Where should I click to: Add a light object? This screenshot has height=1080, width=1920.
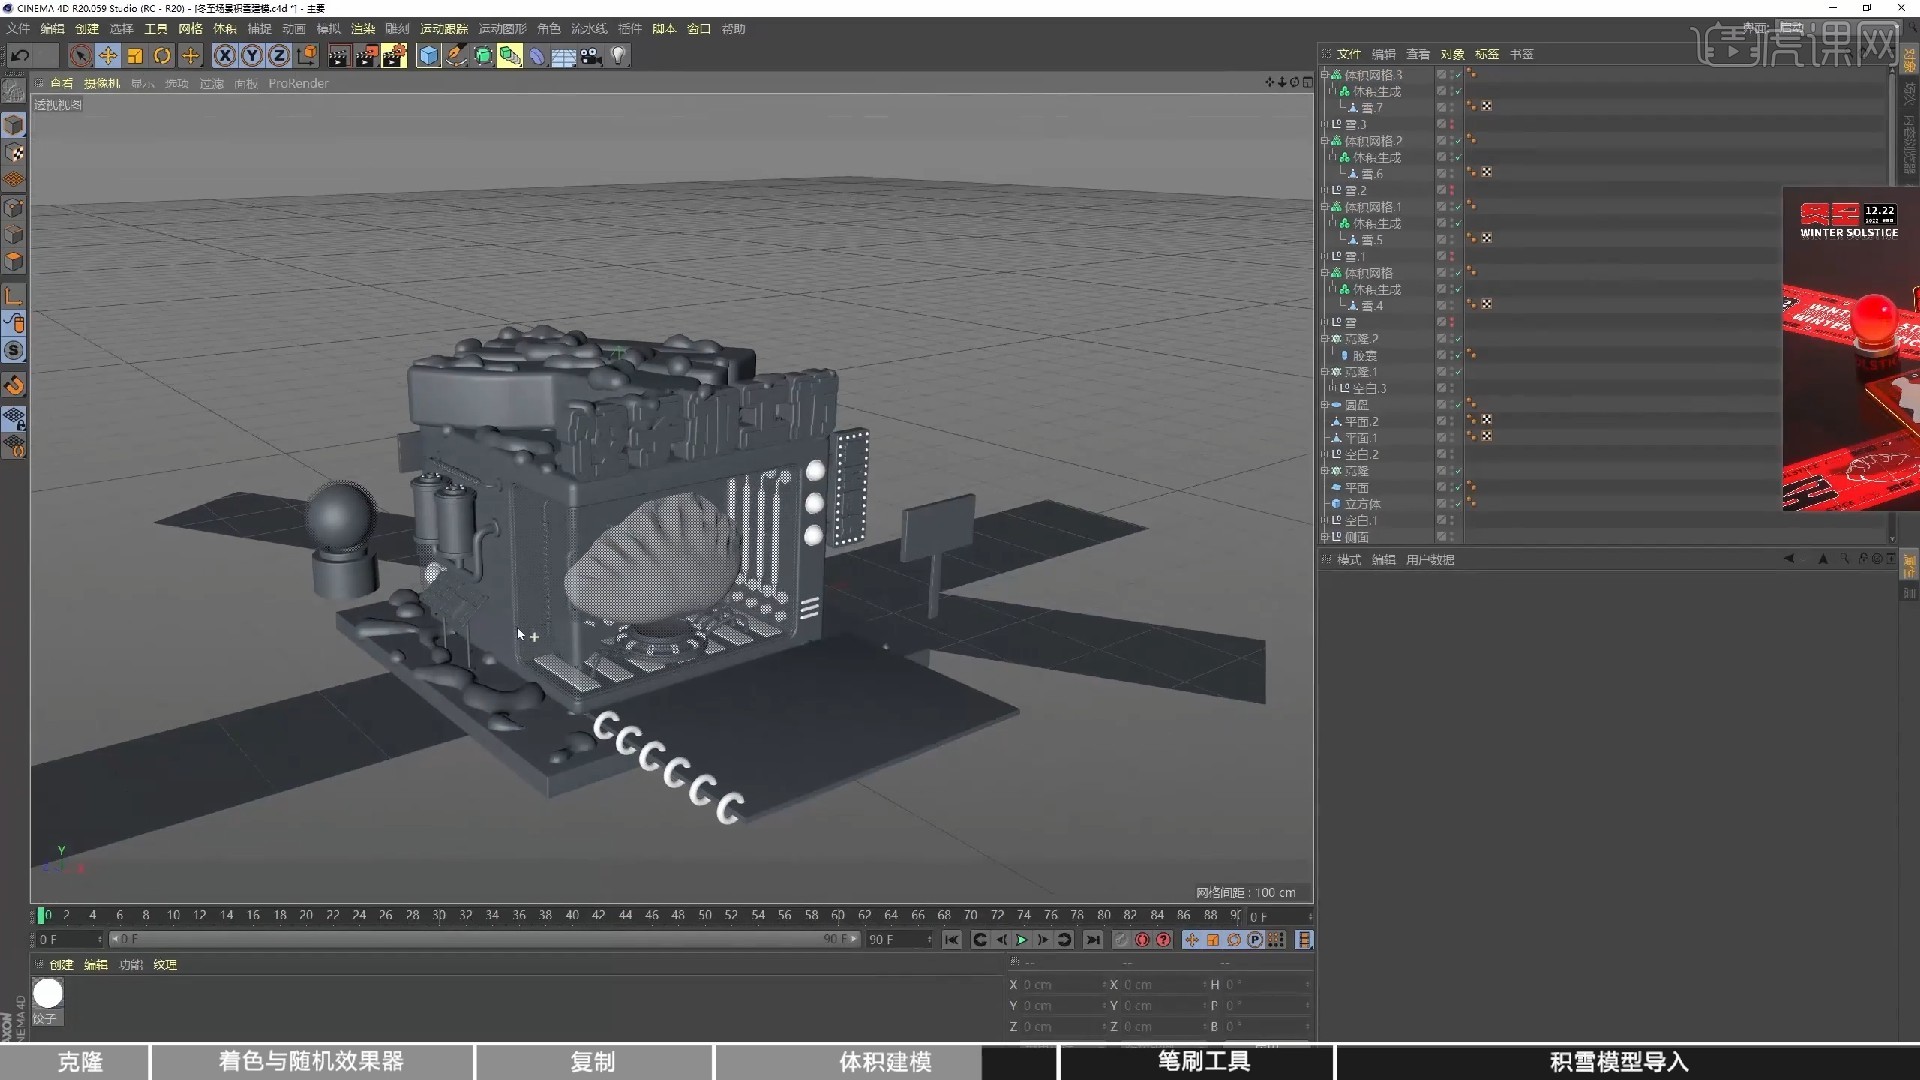point(618,56)
